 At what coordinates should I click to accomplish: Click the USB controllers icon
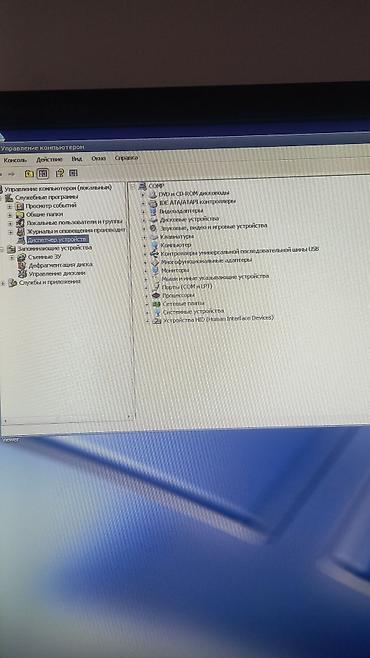pos(154,253)
